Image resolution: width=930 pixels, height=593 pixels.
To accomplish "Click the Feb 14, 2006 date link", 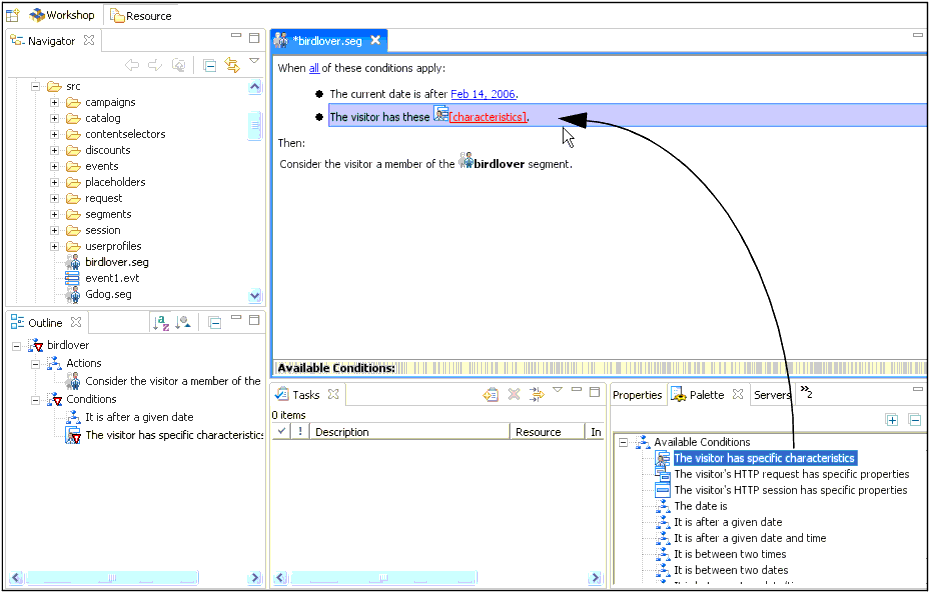I will (483, 94).
